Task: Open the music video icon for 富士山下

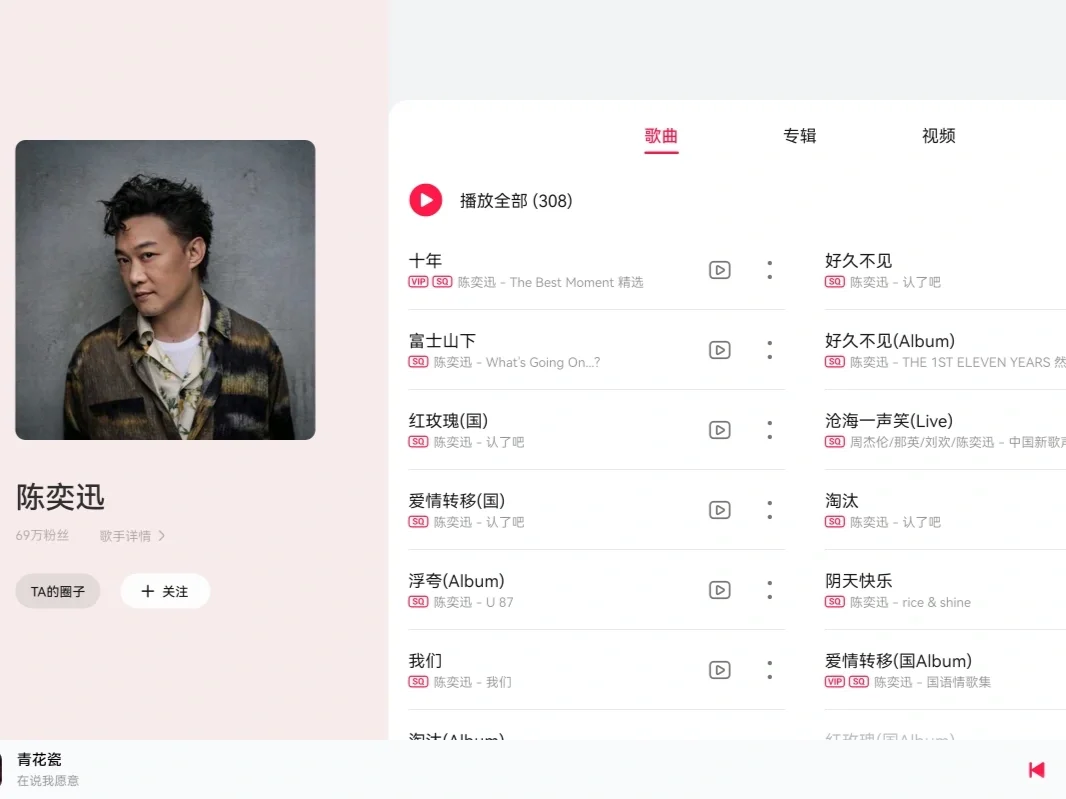Action: [719, 350]
